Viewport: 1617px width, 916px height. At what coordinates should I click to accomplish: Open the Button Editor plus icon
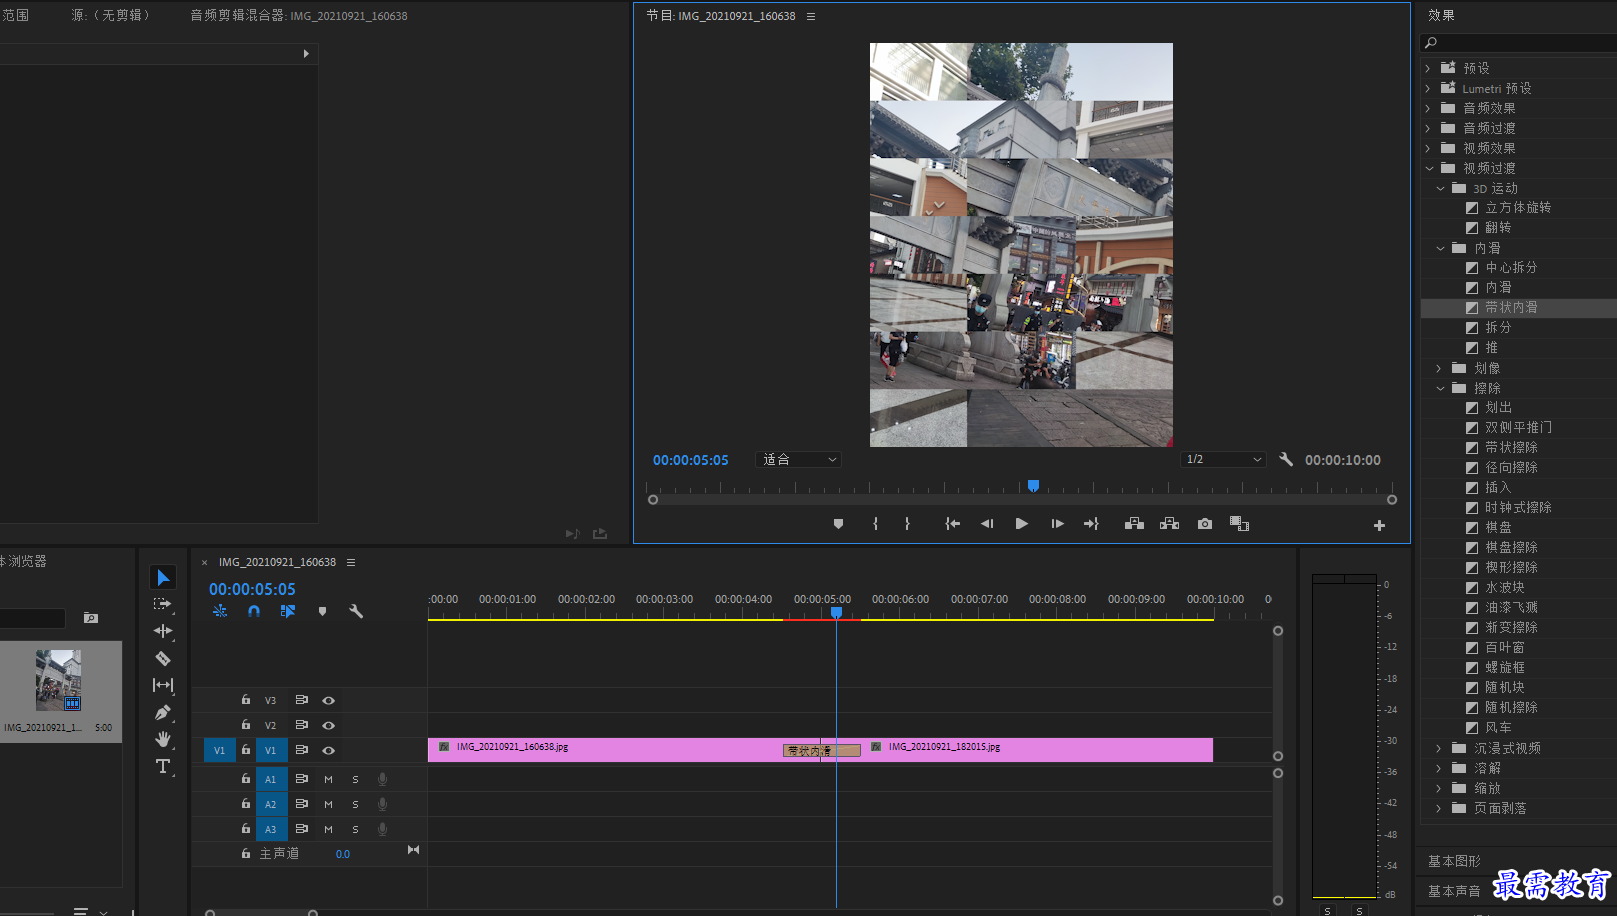coord(1379,525)
